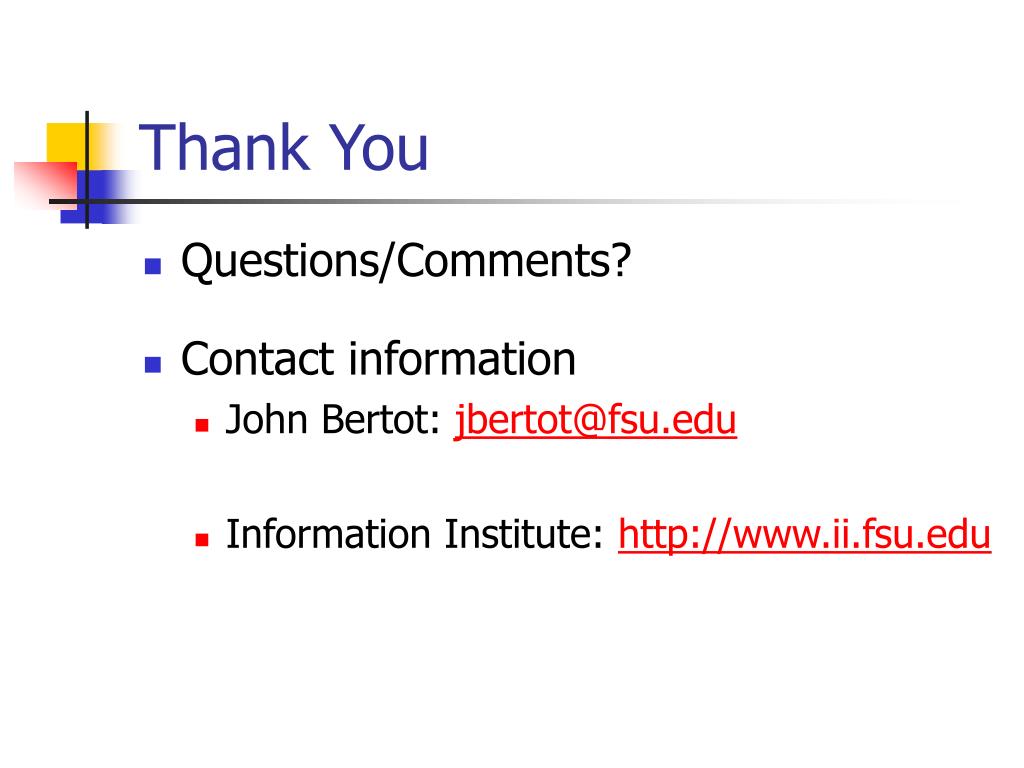Image resolution: width=1024 pixels, height=768 pixels.
Task: Click the Contact information heading text
Action: 378,359
